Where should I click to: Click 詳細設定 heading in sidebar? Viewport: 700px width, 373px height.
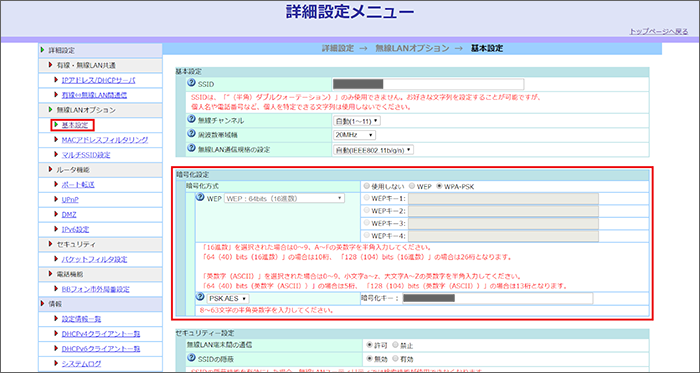tap(62, 50)
